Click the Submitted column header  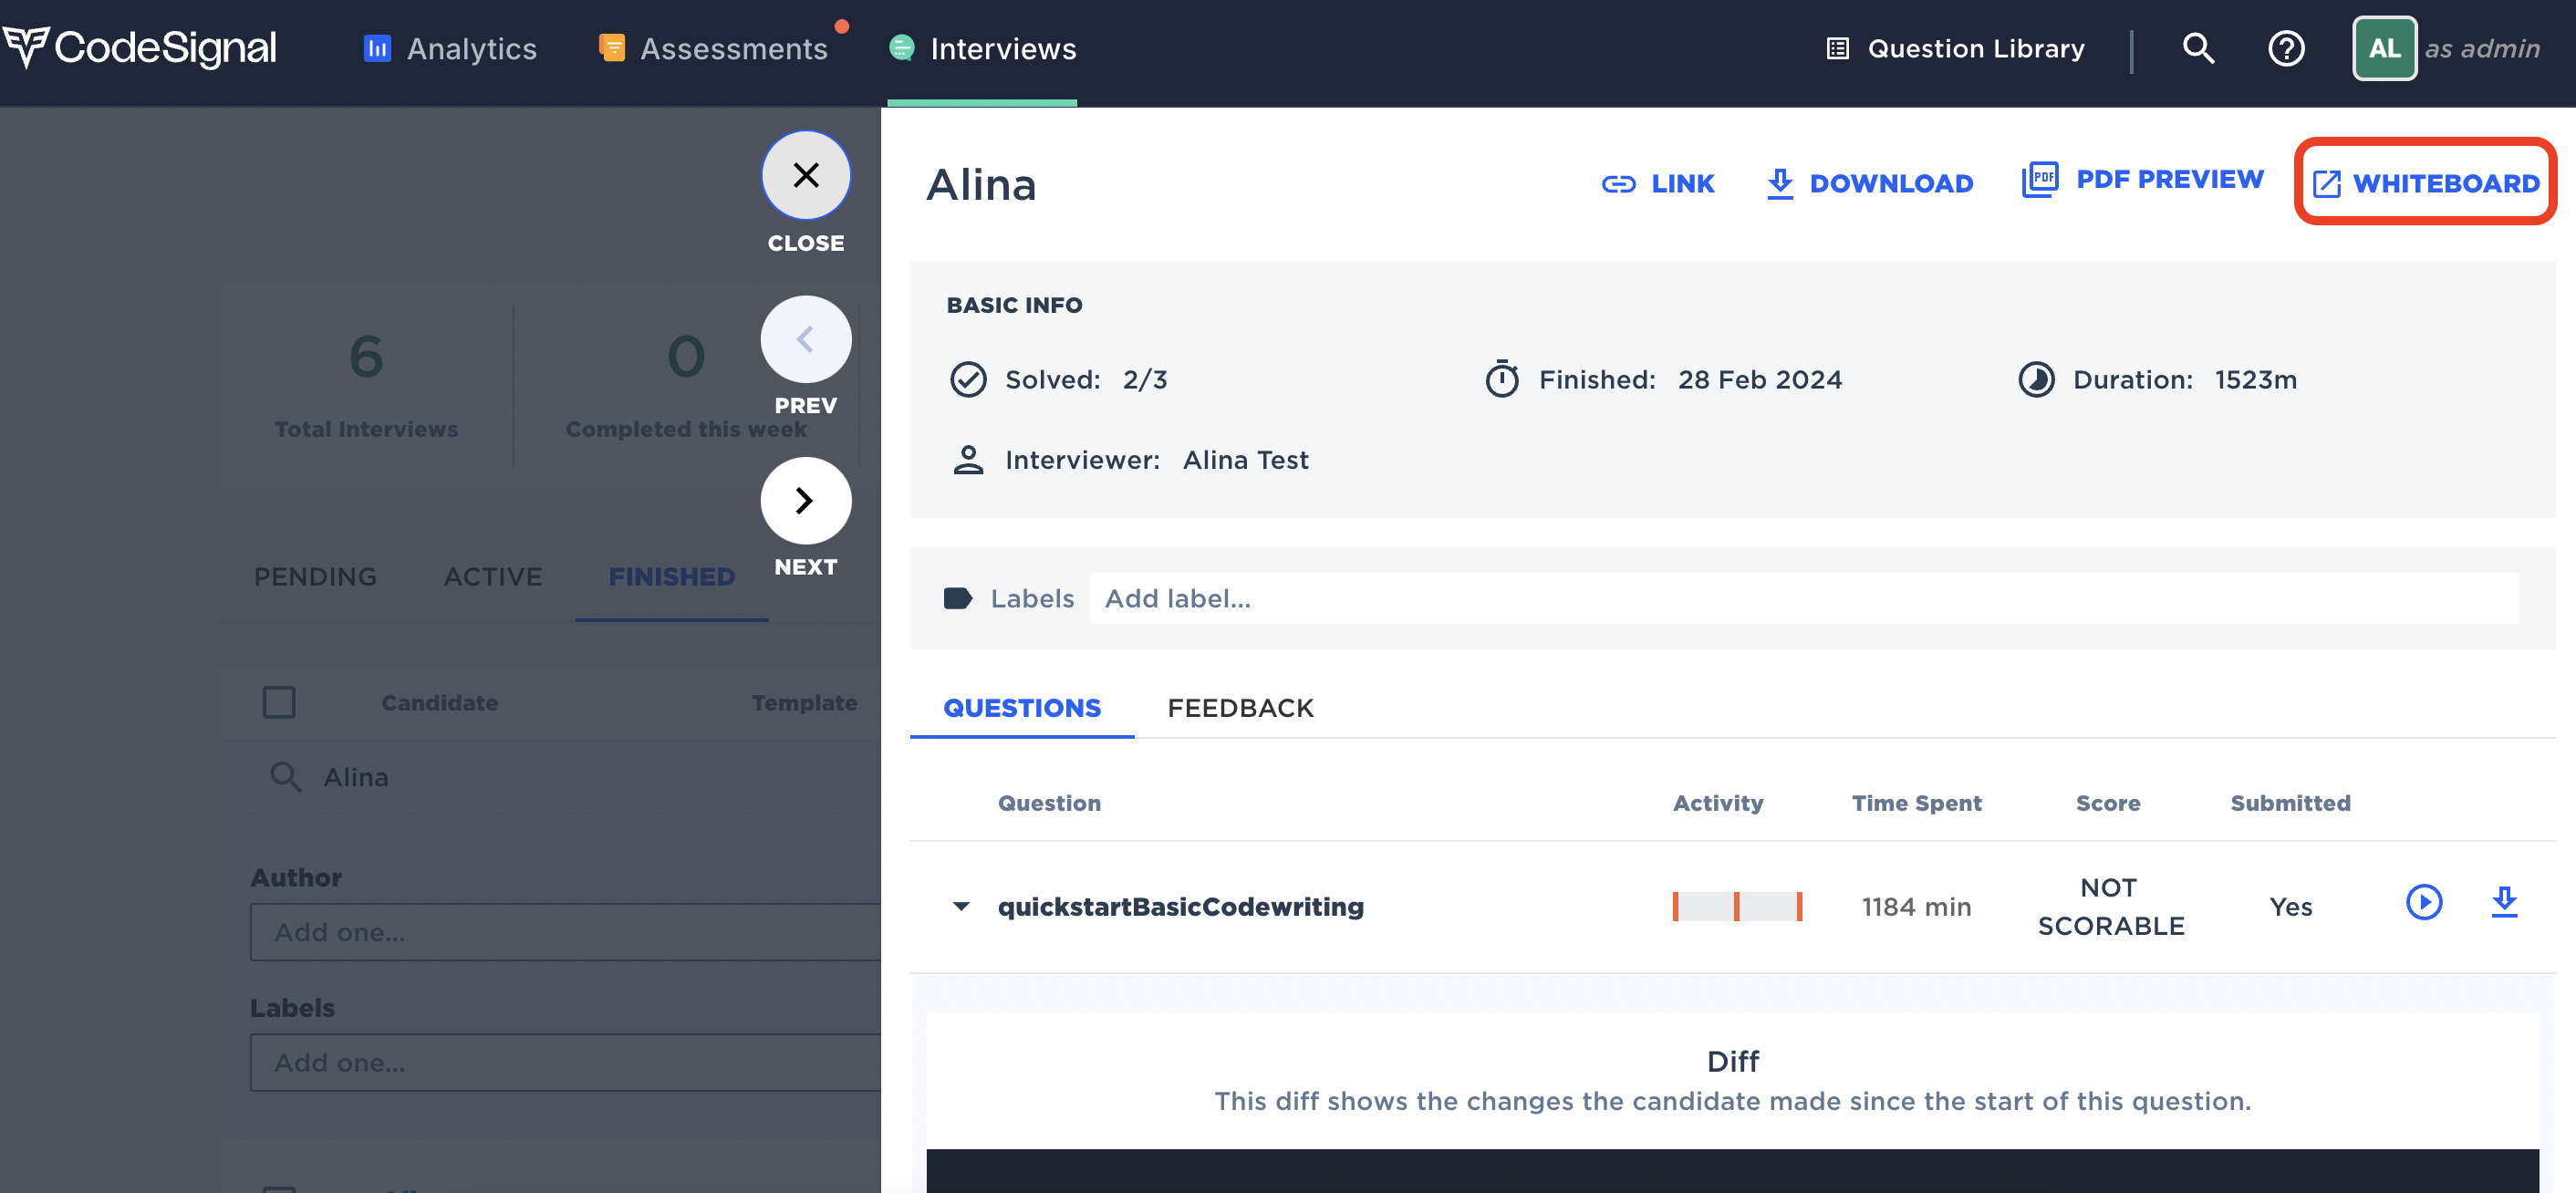tap(2290, 803)
